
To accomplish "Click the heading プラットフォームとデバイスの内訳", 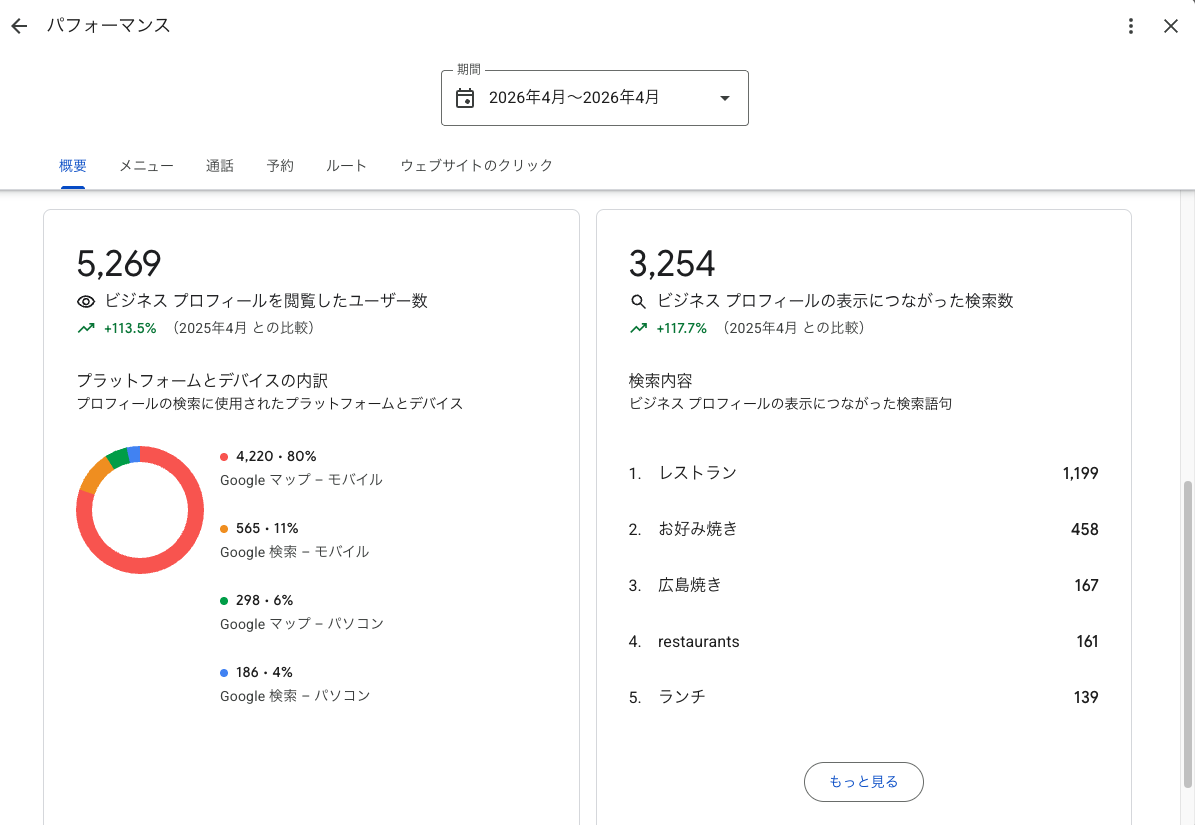I will coord(202,380).
